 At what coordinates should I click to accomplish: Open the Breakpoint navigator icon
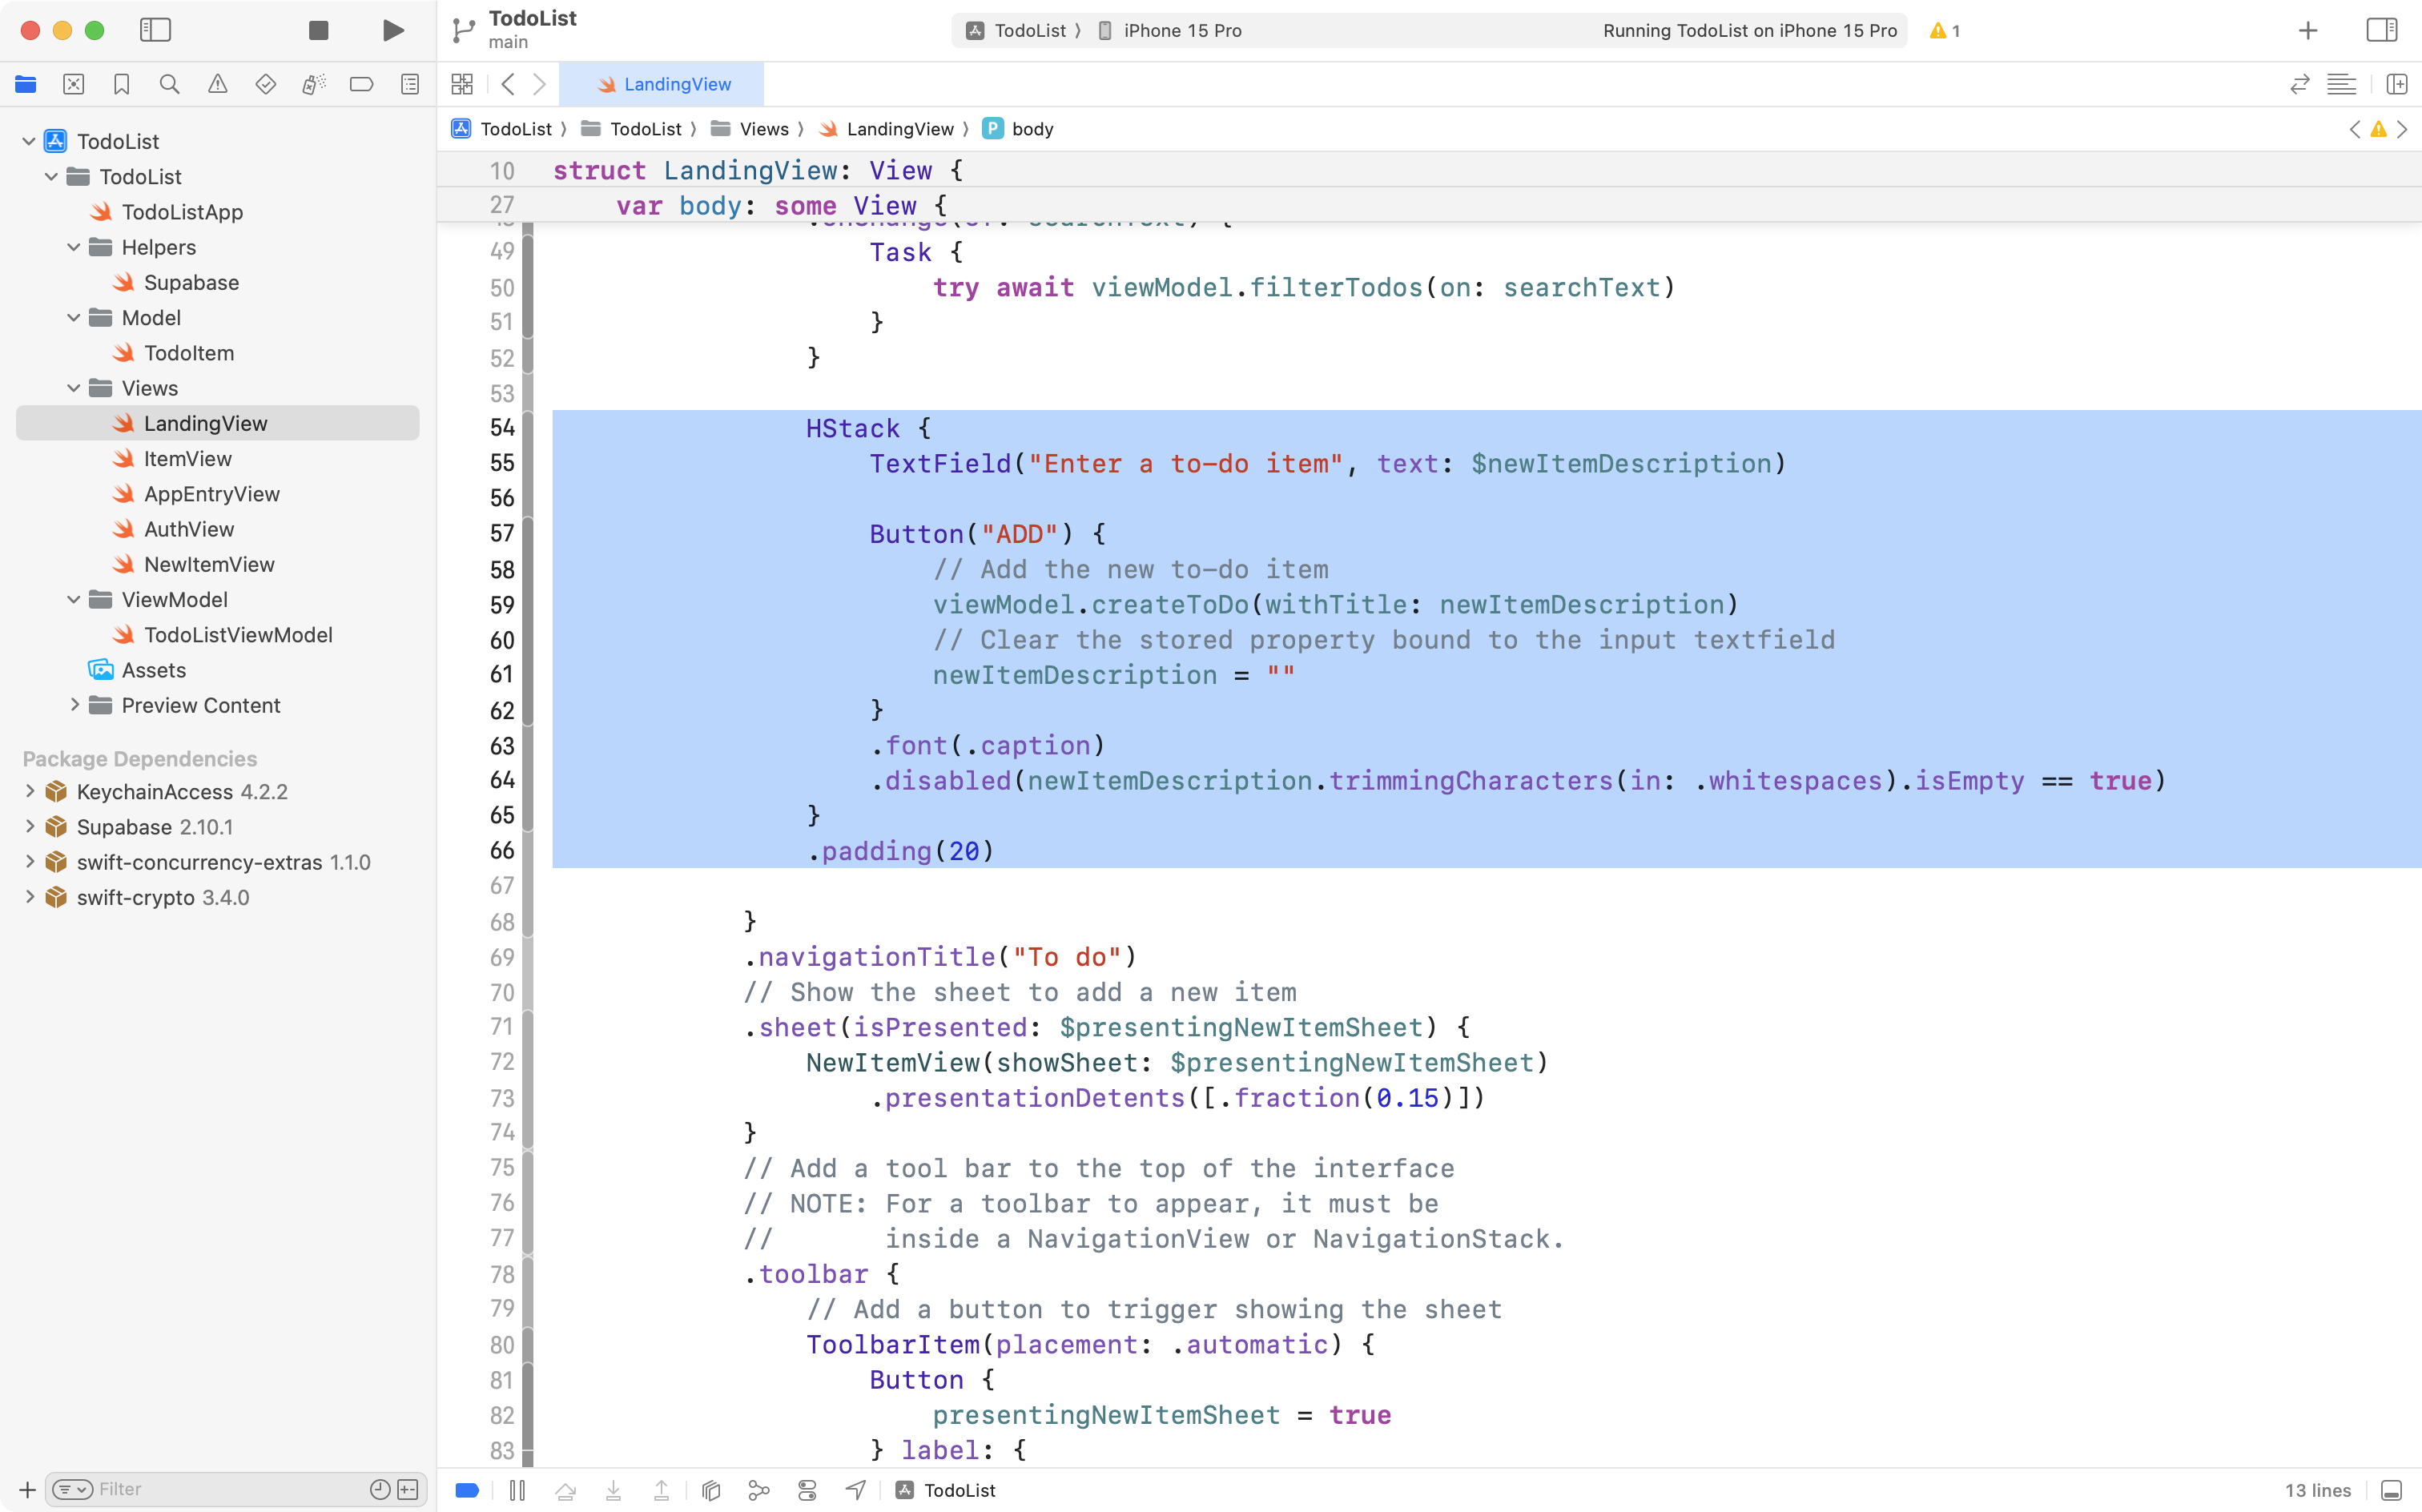pyautogui.click(x=361, y=84)
